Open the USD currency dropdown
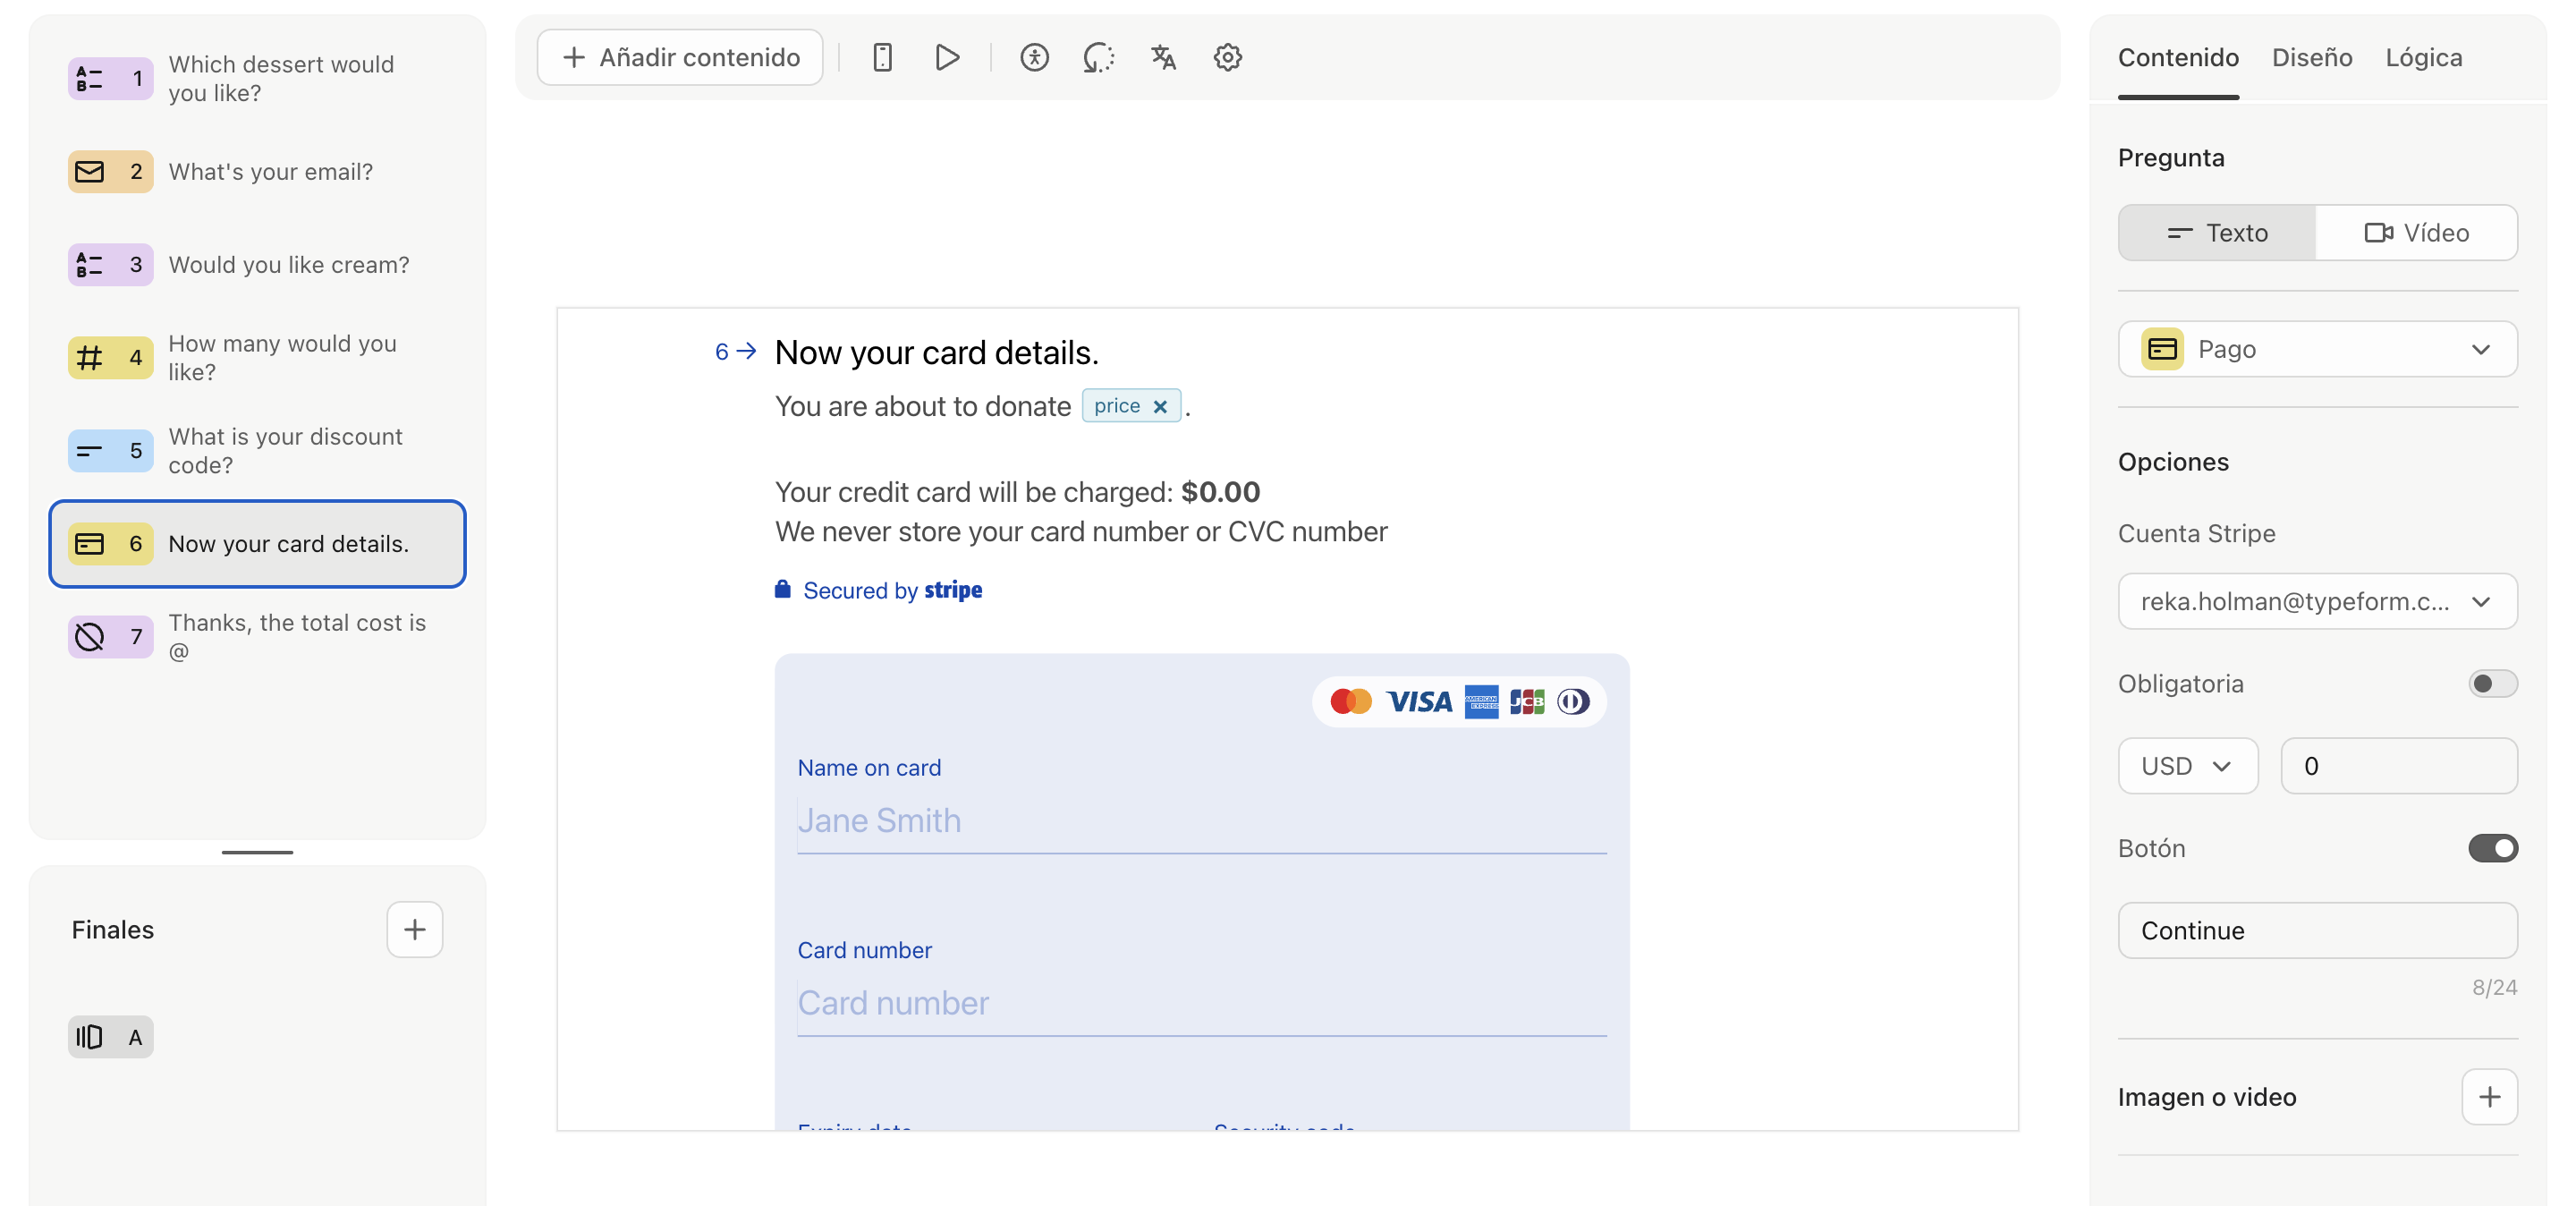The image size is (2576, 1206). click(2186, 765)
